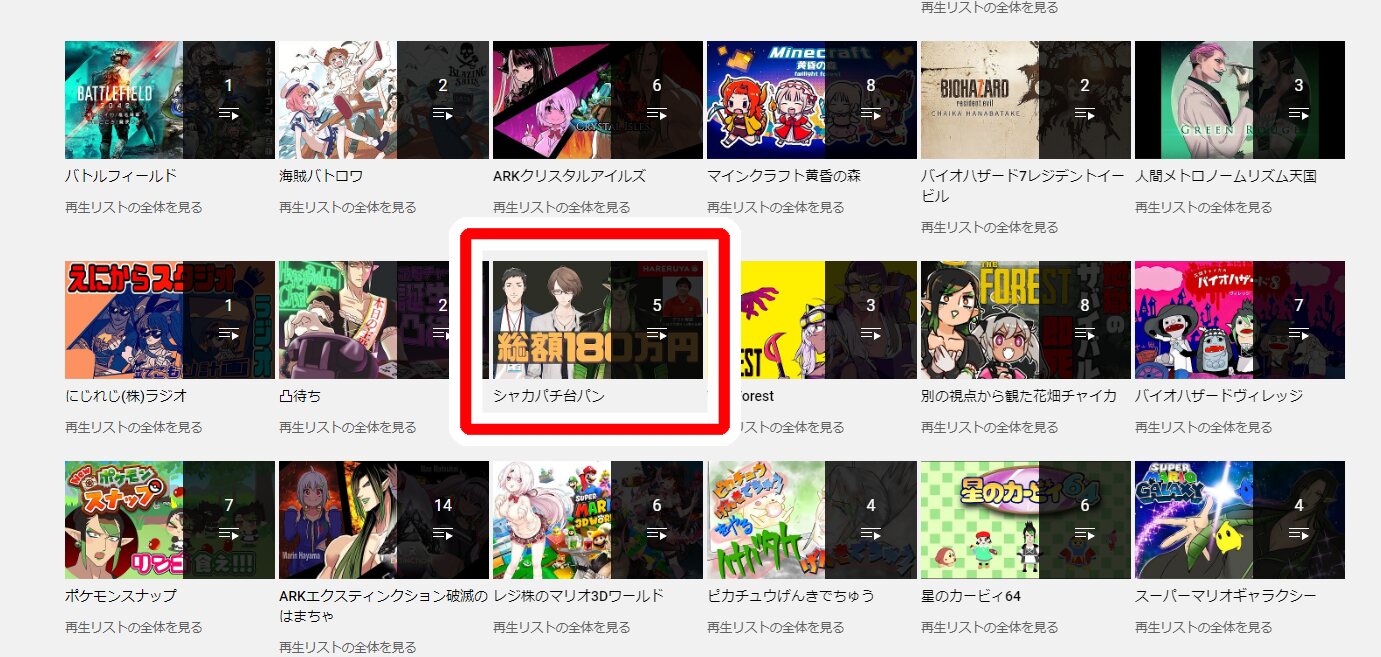Click 再生リストの全体を見る under スーパーマリオギャラクシー
This screenshot has height=657, width=1381.
click(1204, 627)
